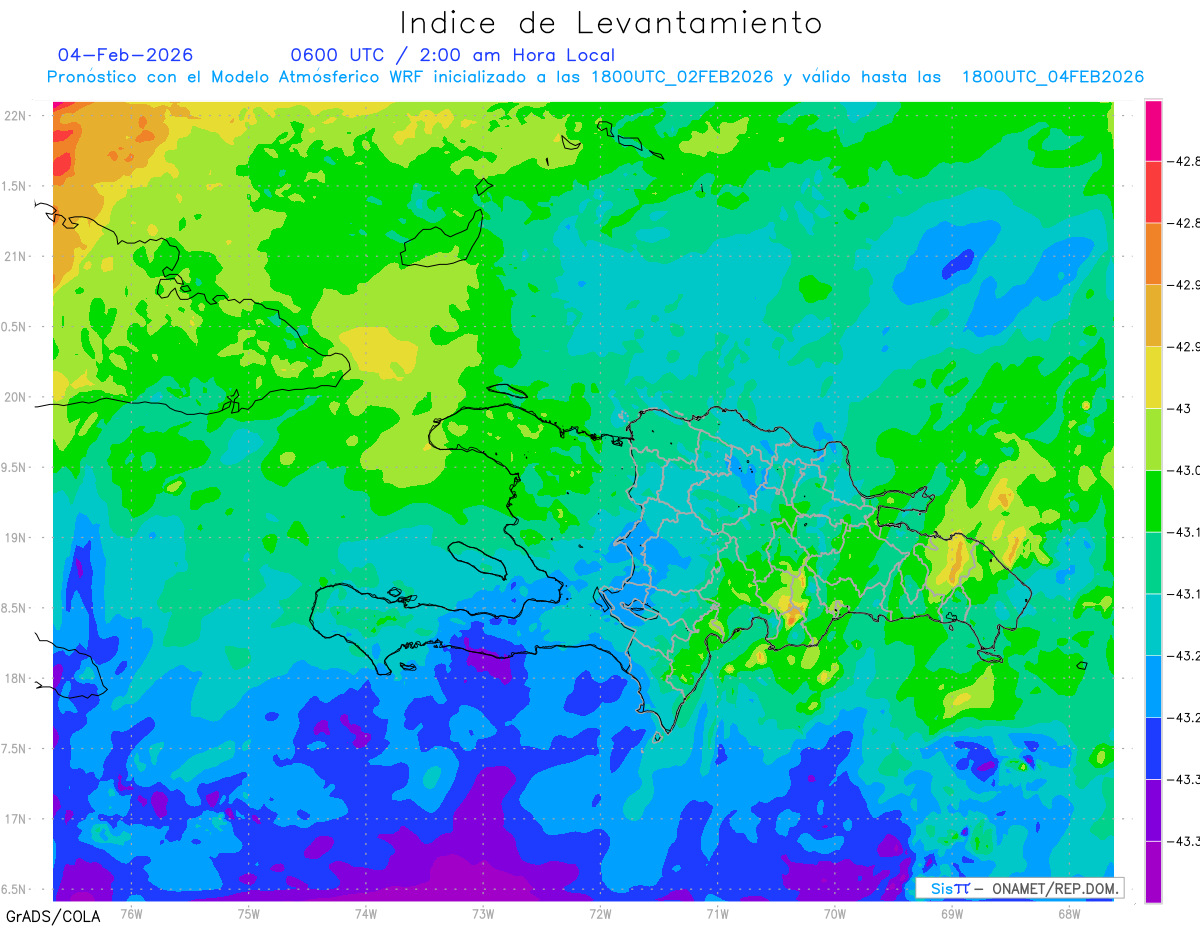Pick the yellow-green swatch in the color scale

tap(1153, 439)
